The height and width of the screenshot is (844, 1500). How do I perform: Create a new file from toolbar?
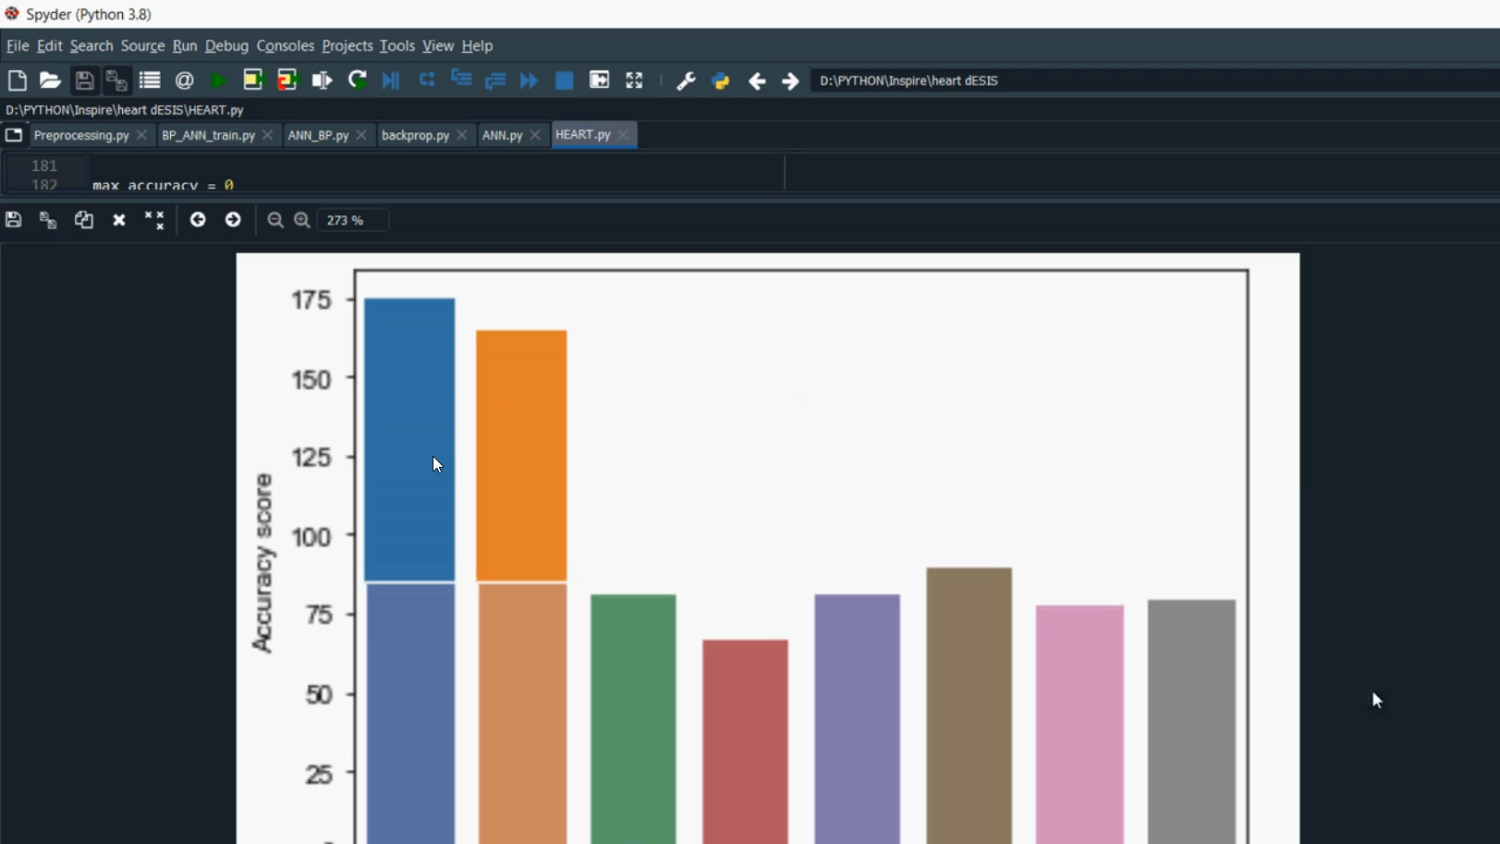coord(17,81)
